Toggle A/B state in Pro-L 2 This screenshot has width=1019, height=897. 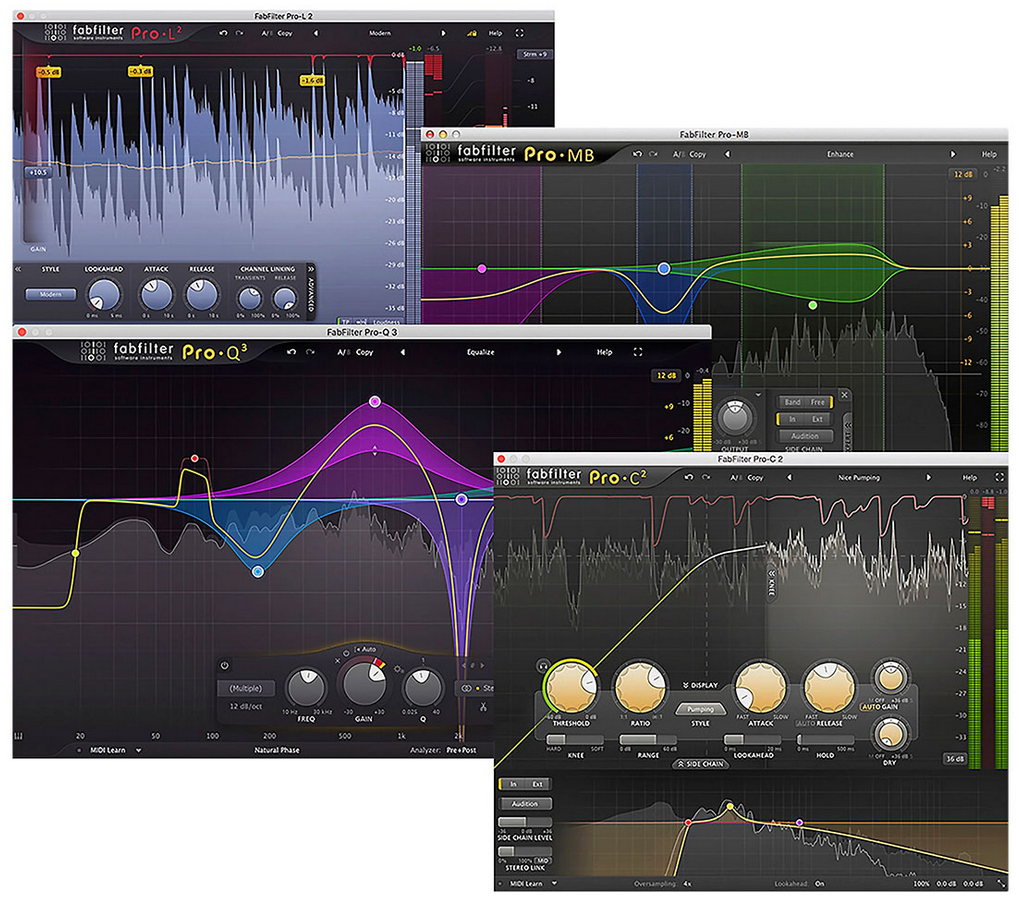266,33
